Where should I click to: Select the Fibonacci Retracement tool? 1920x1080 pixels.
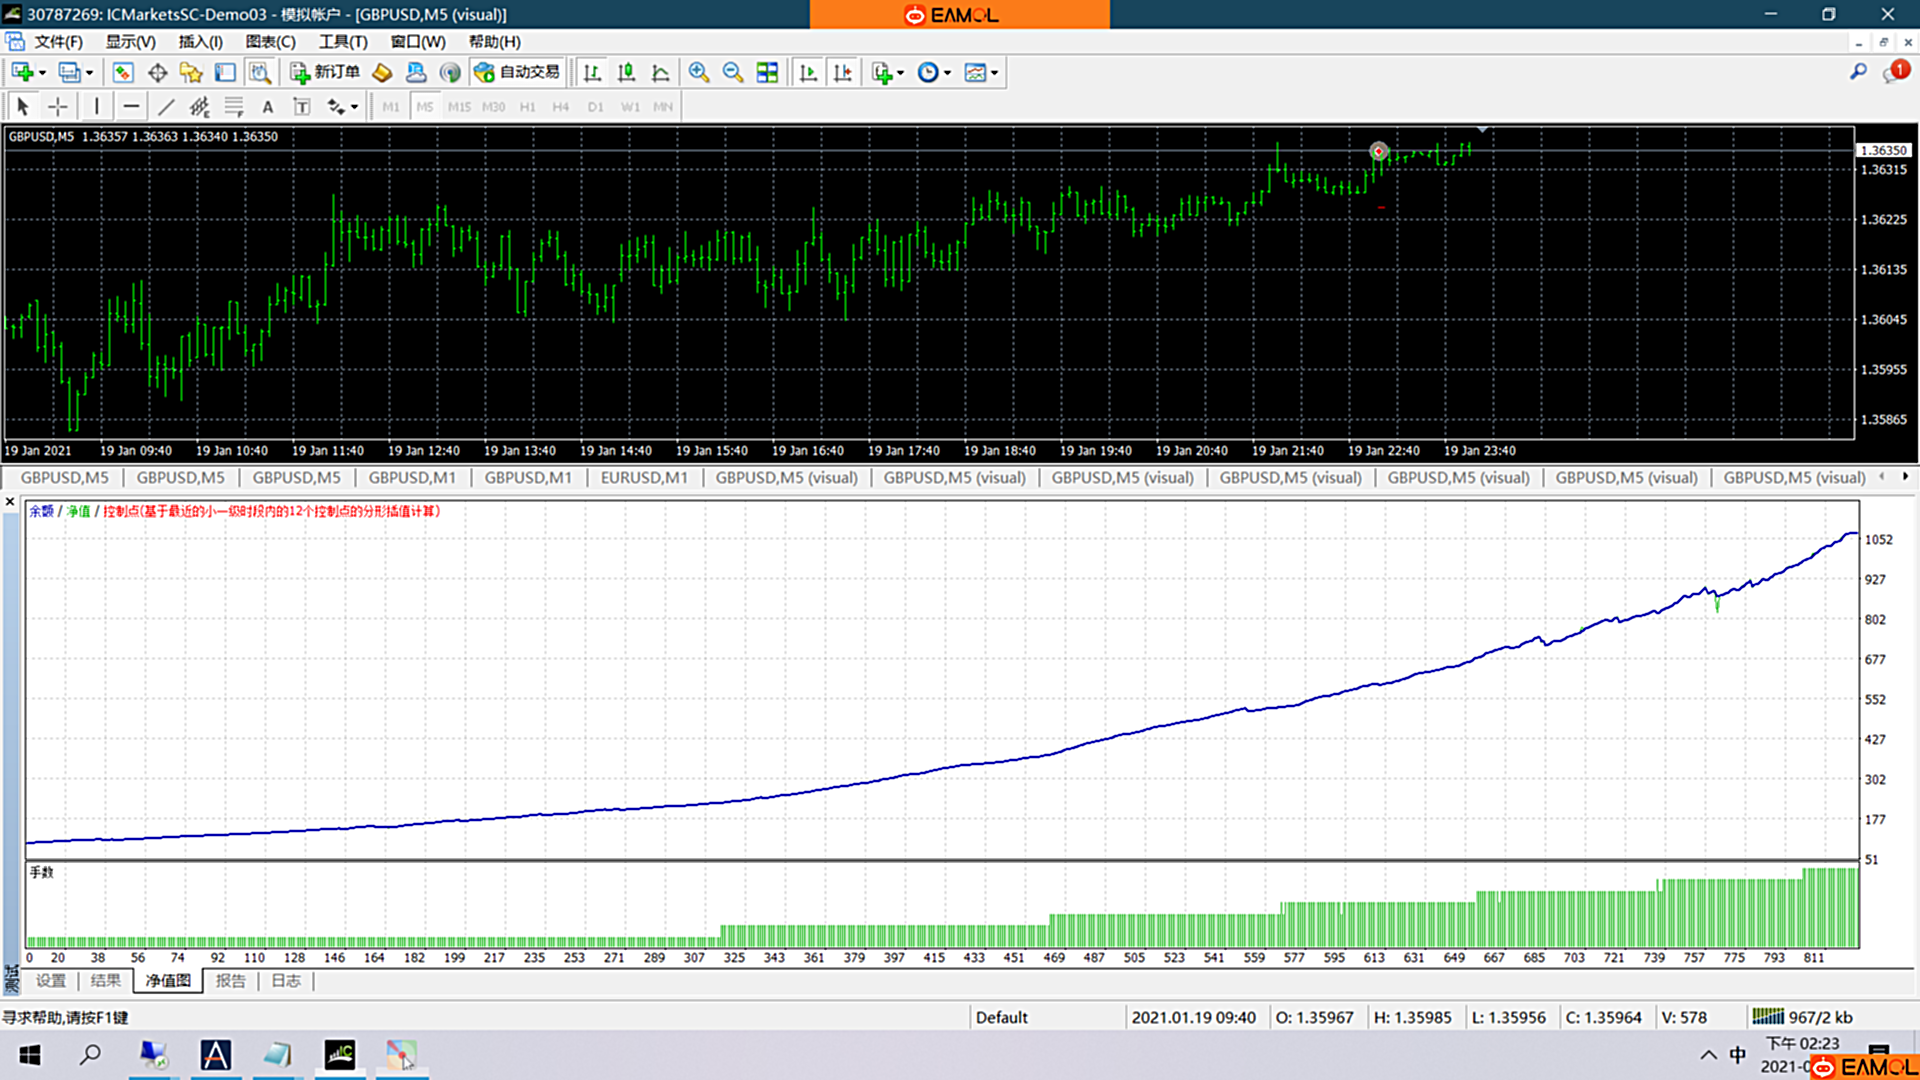(234, 106)
